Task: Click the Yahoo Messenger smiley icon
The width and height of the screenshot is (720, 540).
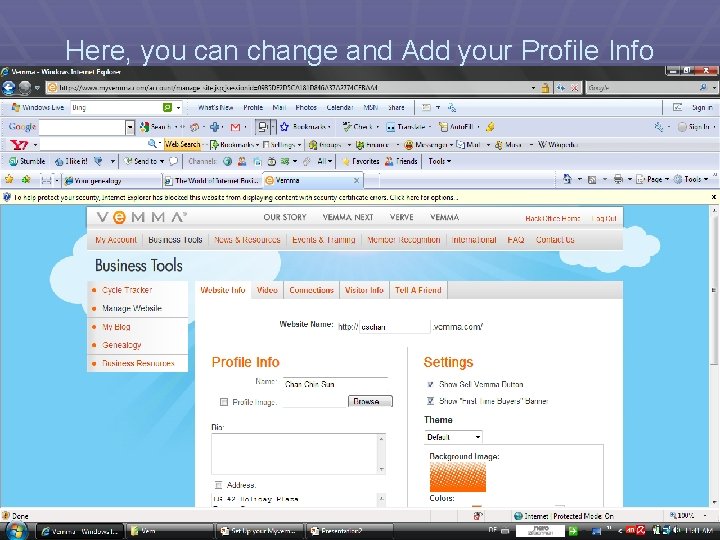Action: coord(409,145)
